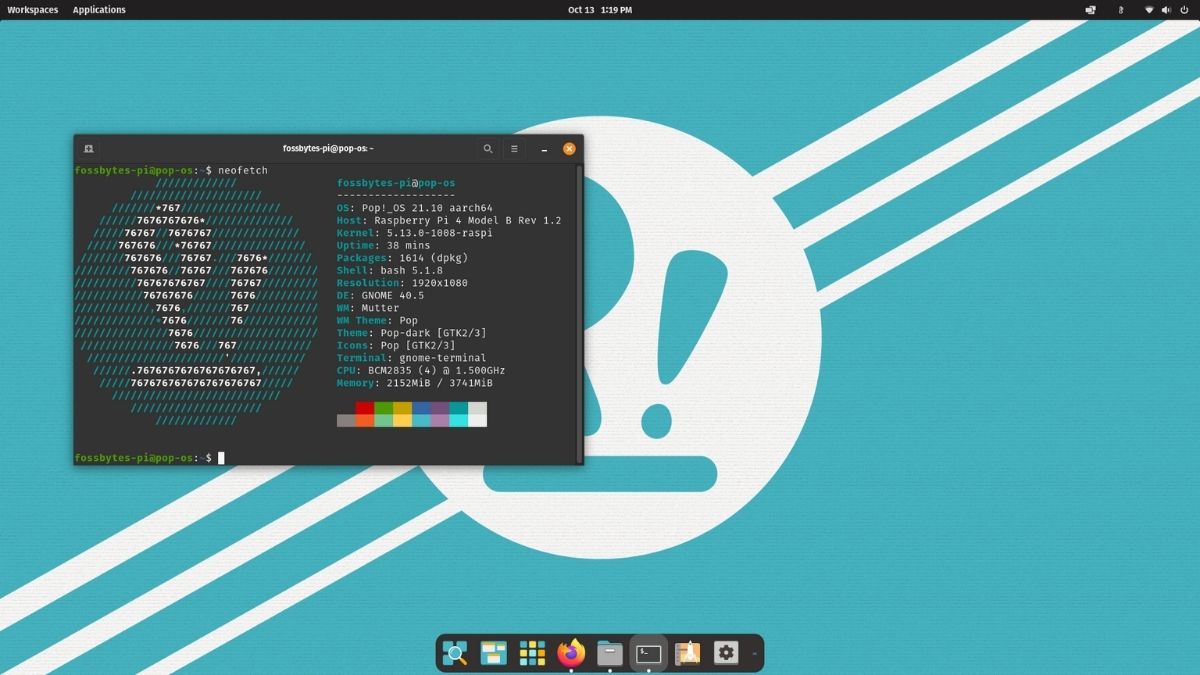Open the application grid launcher in the dock

pos(530,653)
